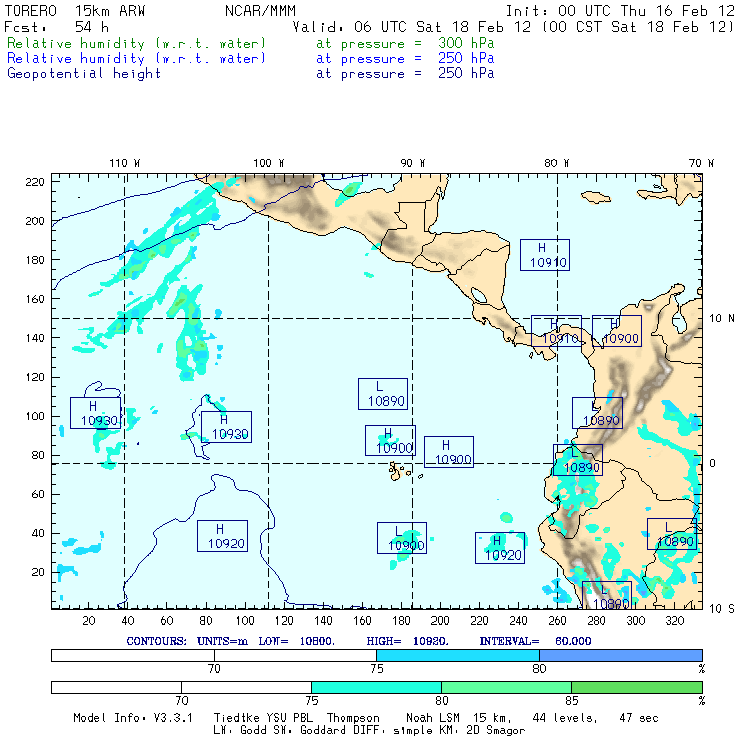Click the "CONTOURS: UNITS=m" text
The height and width of the screenshot is (740, 740).
coord(187,641)
